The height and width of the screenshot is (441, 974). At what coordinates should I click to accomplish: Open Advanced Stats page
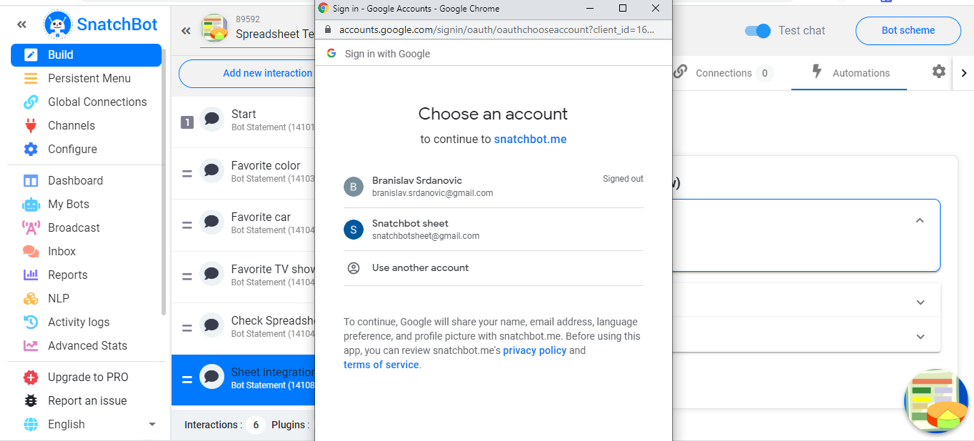88,345
